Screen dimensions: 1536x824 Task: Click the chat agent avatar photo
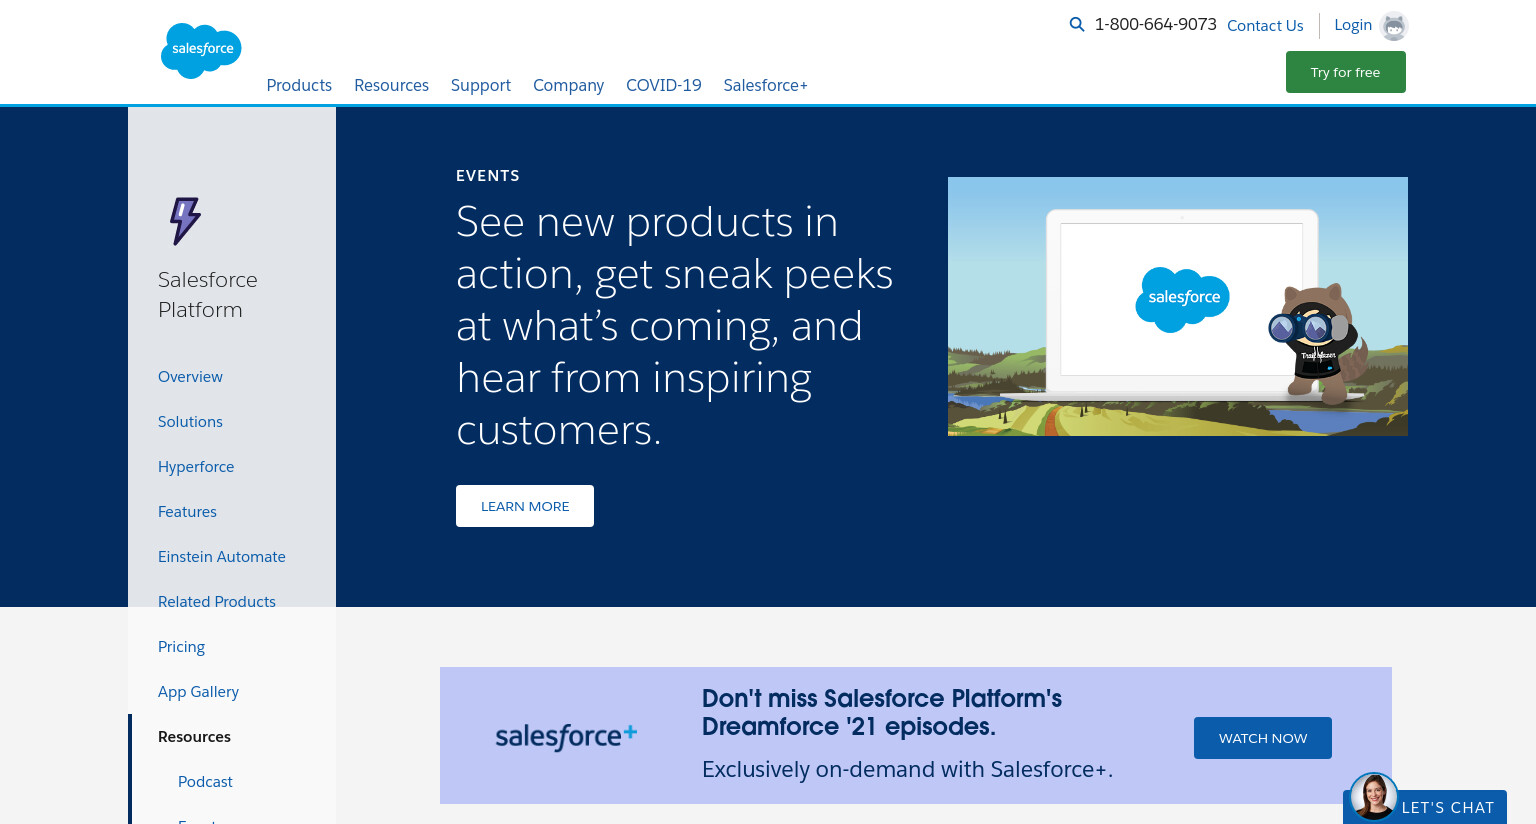pos(1373,797)
